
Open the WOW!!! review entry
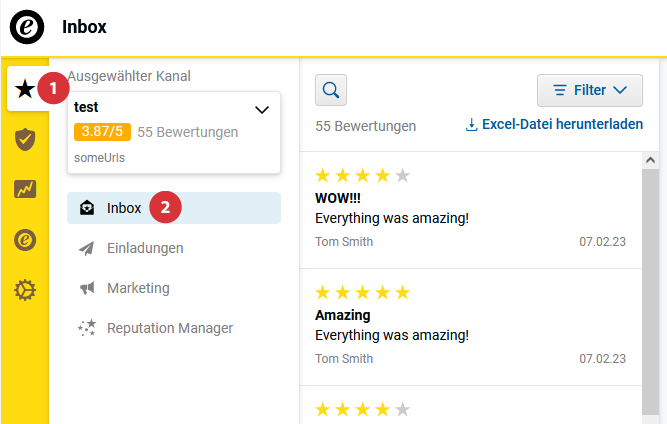click(x=470, y=210)
